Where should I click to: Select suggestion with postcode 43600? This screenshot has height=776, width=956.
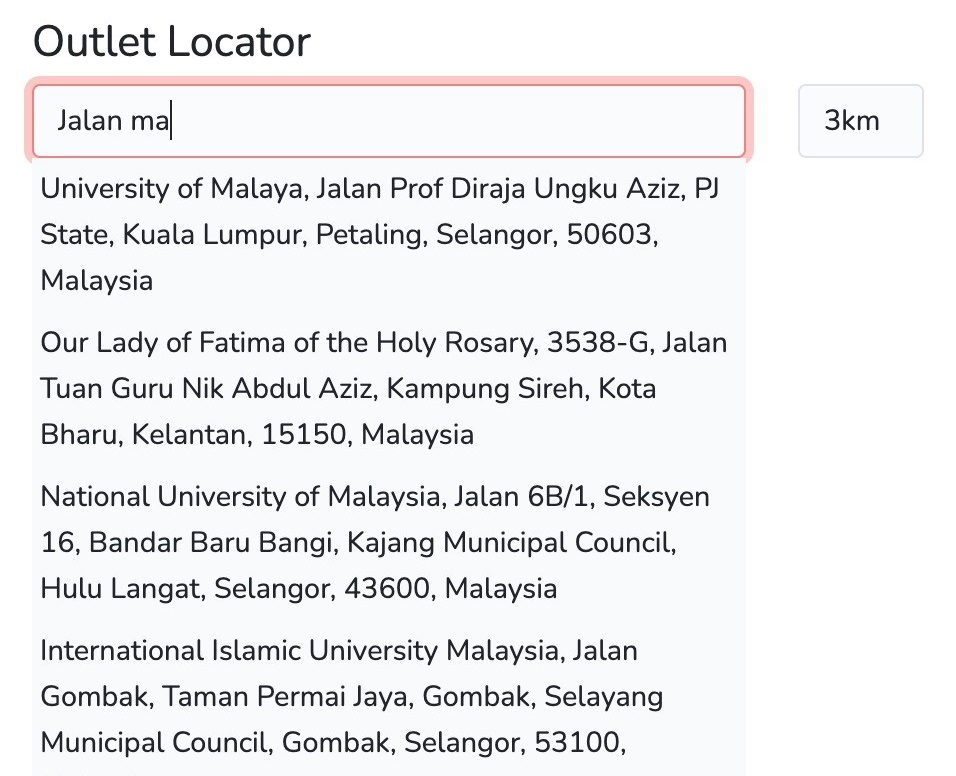point(389,543)
